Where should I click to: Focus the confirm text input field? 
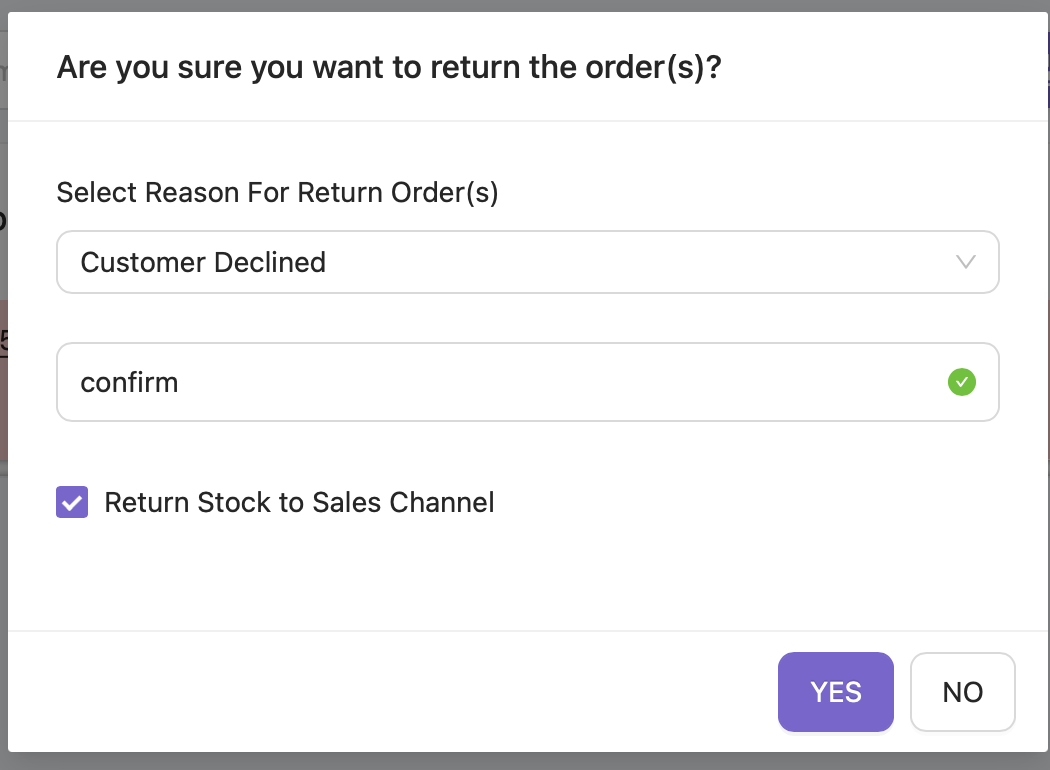528,382
